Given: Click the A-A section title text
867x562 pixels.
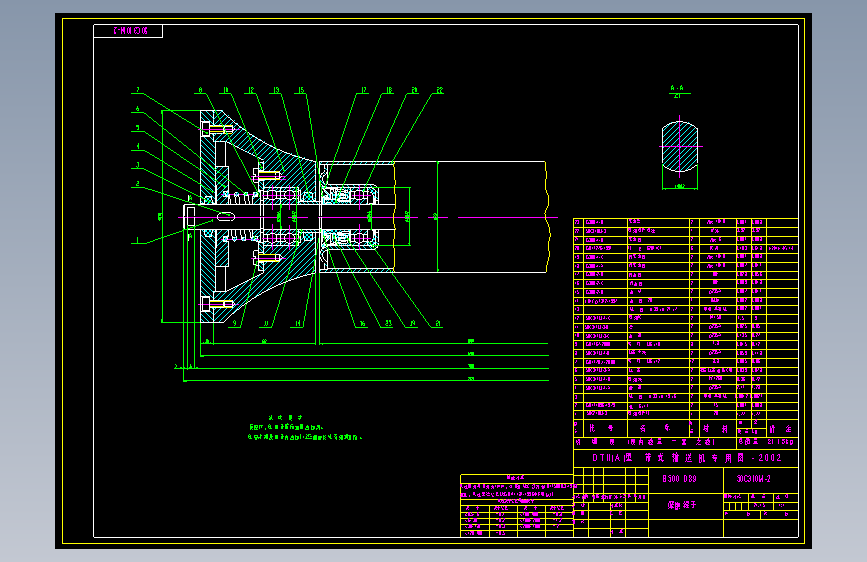Looking at the screenshot, I should pyautogui.click(x=677, y=88).
